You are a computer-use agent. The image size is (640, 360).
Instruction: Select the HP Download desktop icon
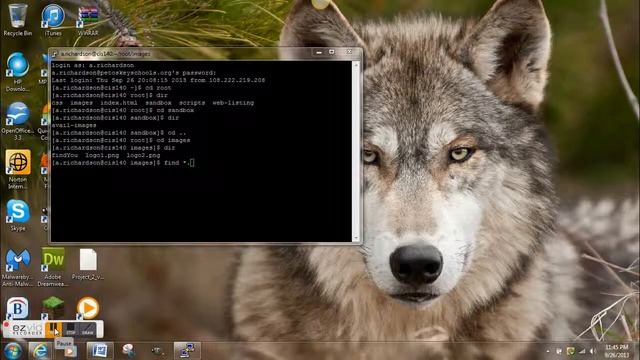(18, 72)
